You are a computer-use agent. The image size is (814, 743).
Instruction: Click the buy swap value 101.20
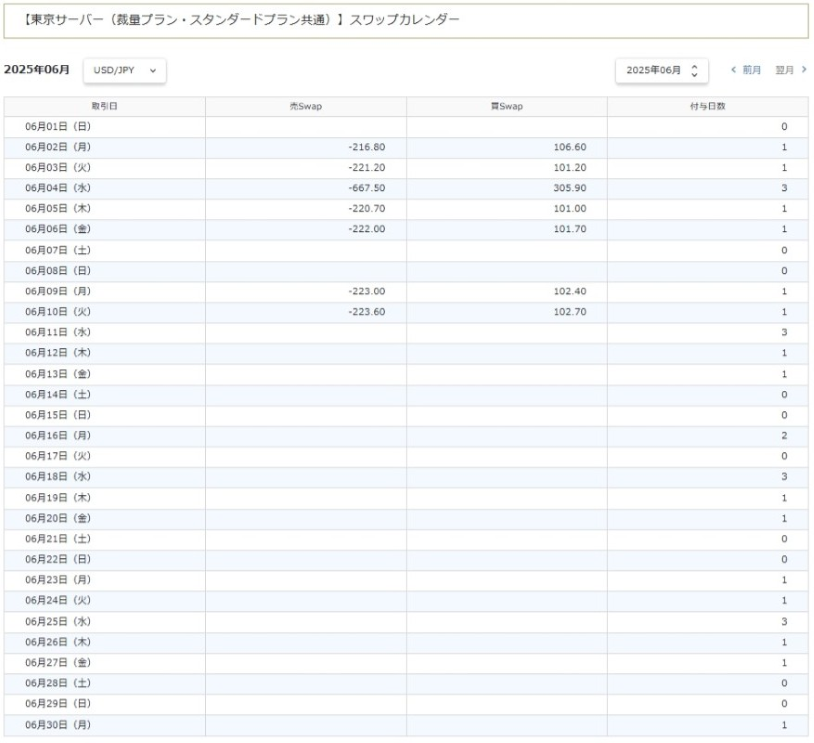(x=569, y=168)
